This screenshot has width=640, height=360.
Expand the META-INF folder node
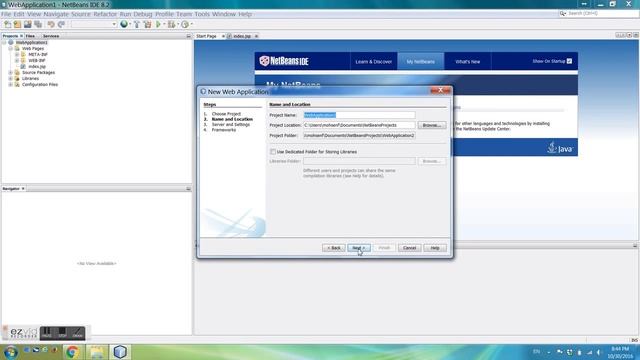click(17, 54)
